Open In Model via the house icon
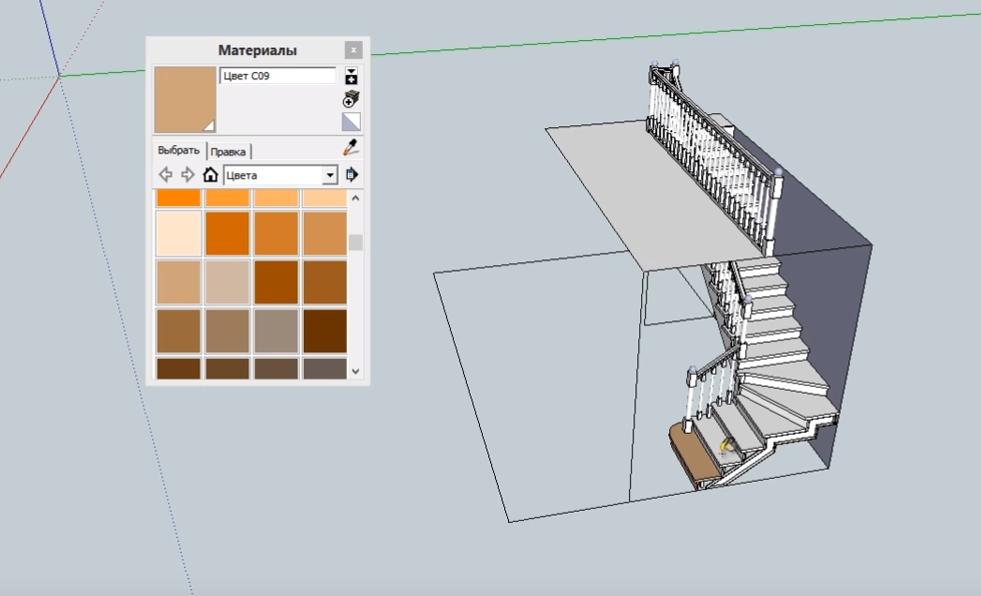Image resolution: width=981 pixels, height=596 pixels. tap(210, 174)
